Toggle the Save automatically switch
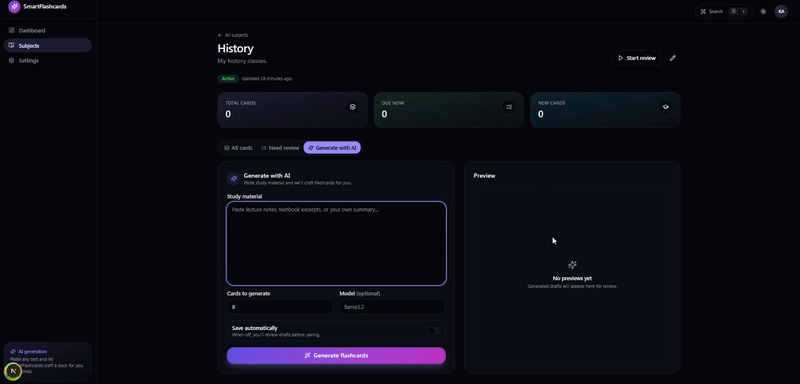Viewport: 800px width, 384px height. (x=434, y=331)
